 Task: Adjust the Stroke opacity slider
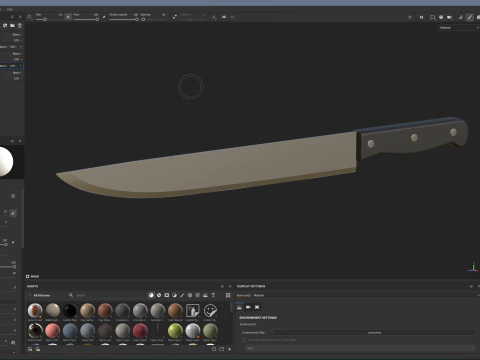(x=124, y=19)
